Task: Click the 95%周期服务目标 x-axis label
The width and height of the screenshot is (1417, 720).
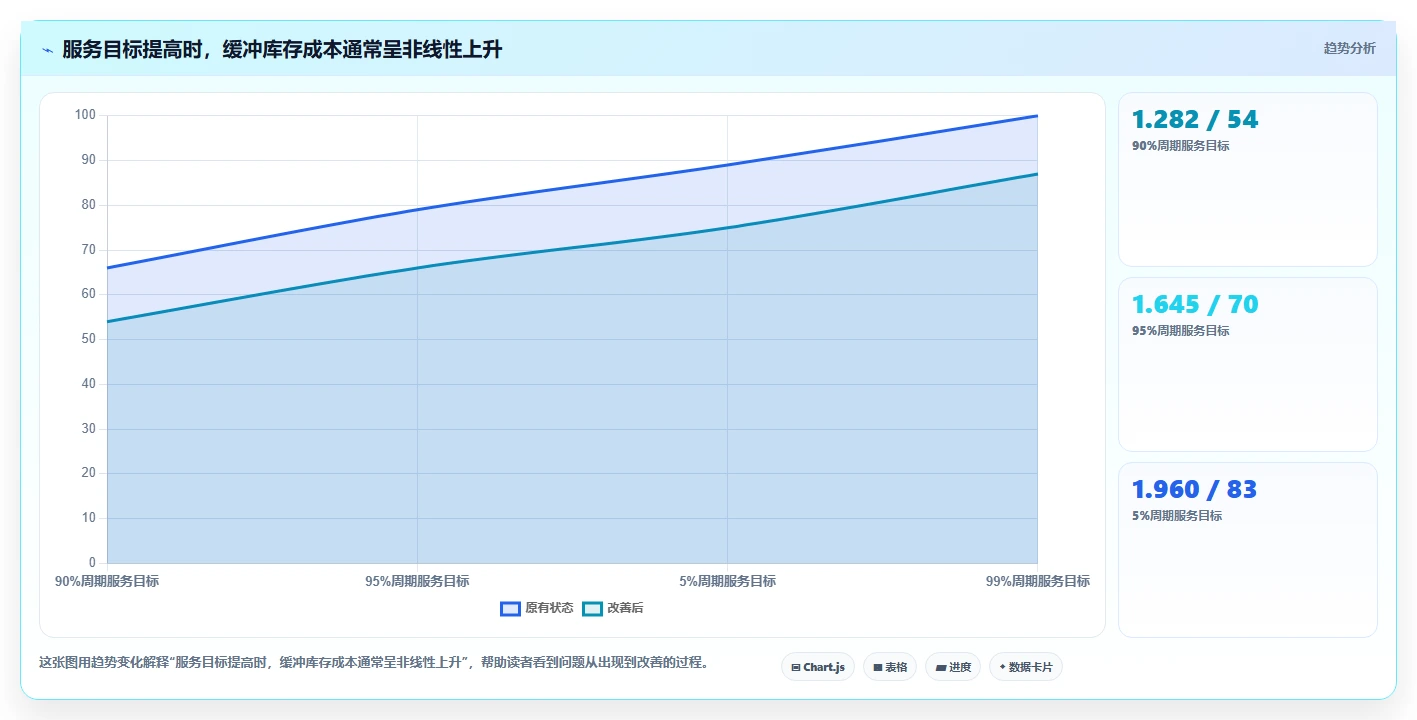Action: pos(417,581)
